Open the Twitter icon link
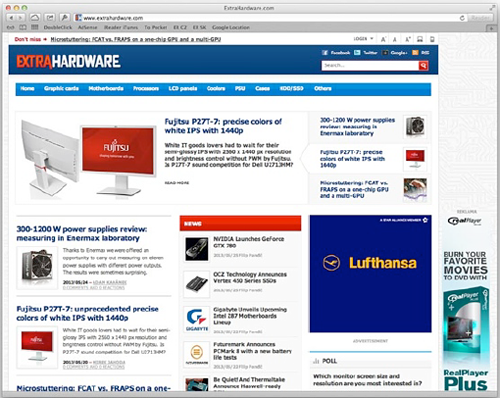Viewport: 500px width, 398px height. point(357,53)
